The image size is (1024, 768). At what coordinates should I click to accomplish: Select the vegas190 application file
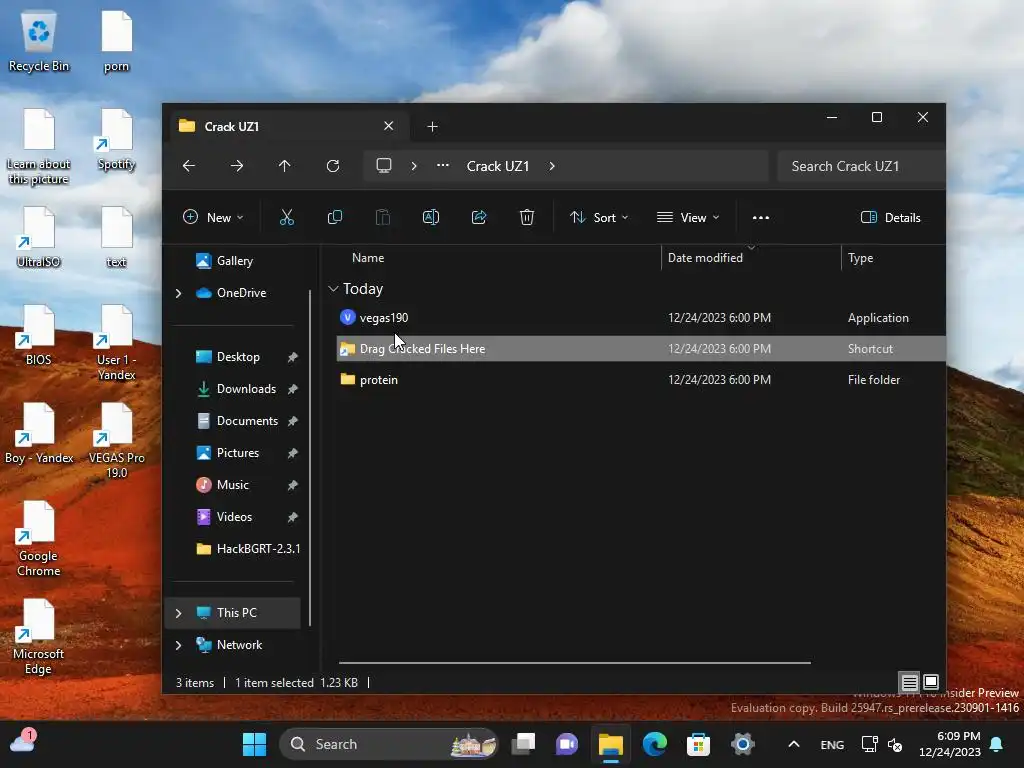641,318
